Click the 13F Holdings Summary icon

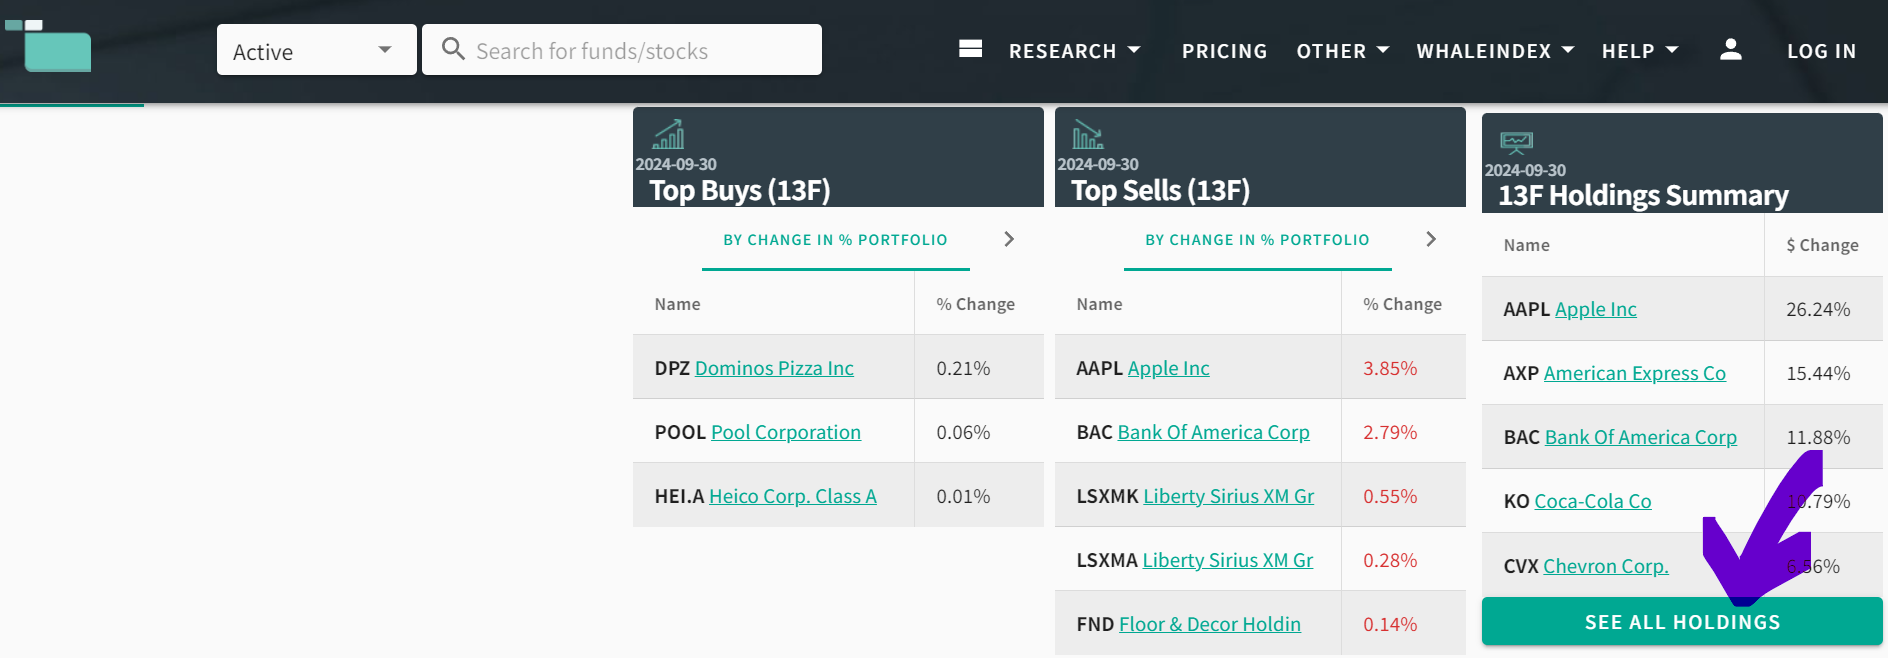[1516, 142]
